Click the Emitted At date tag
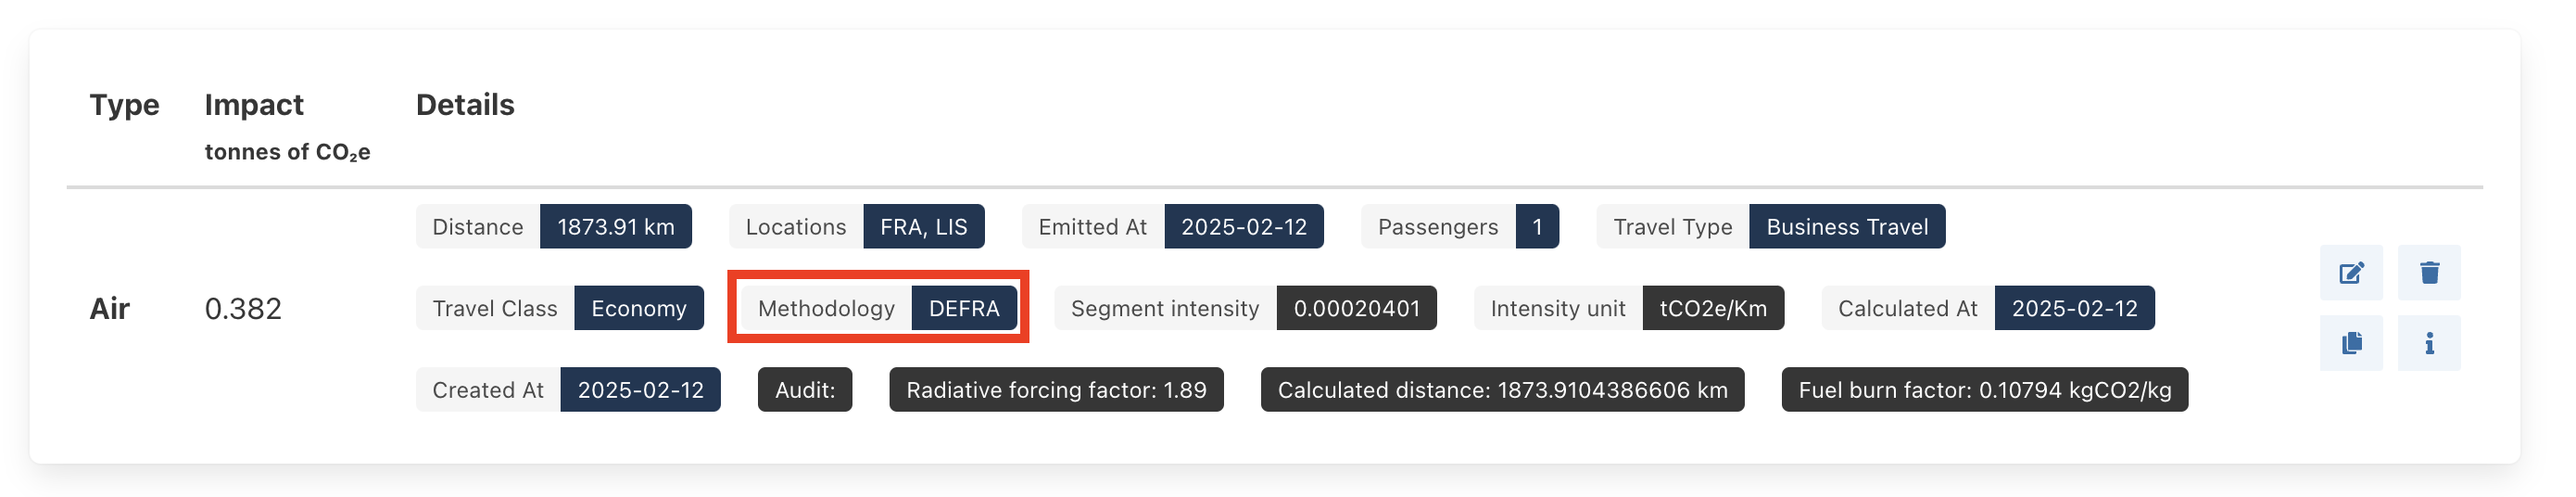 pyautogui.click(x=1243, y=227)
